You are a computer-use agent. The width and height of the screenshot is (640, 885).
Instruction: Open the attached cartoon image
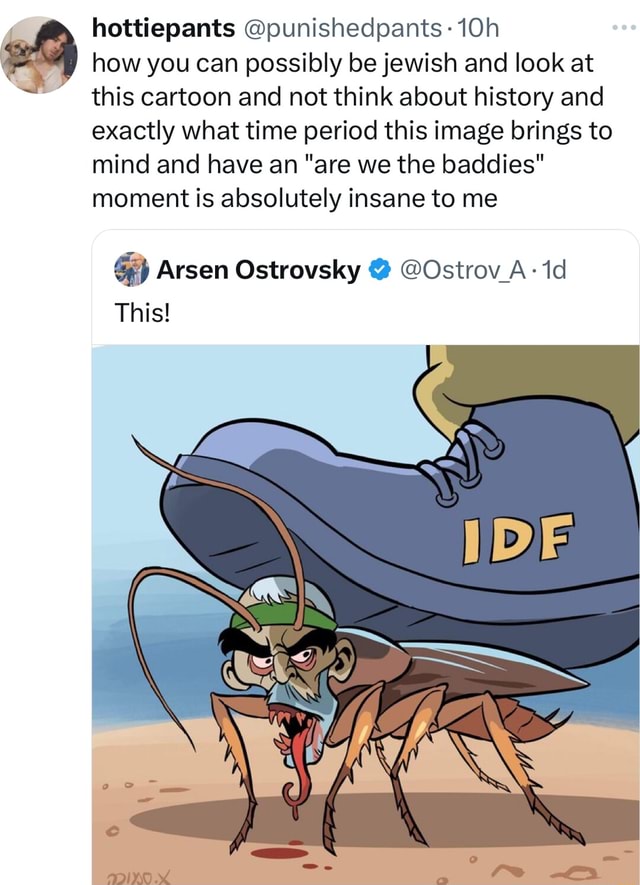(366, 615)
